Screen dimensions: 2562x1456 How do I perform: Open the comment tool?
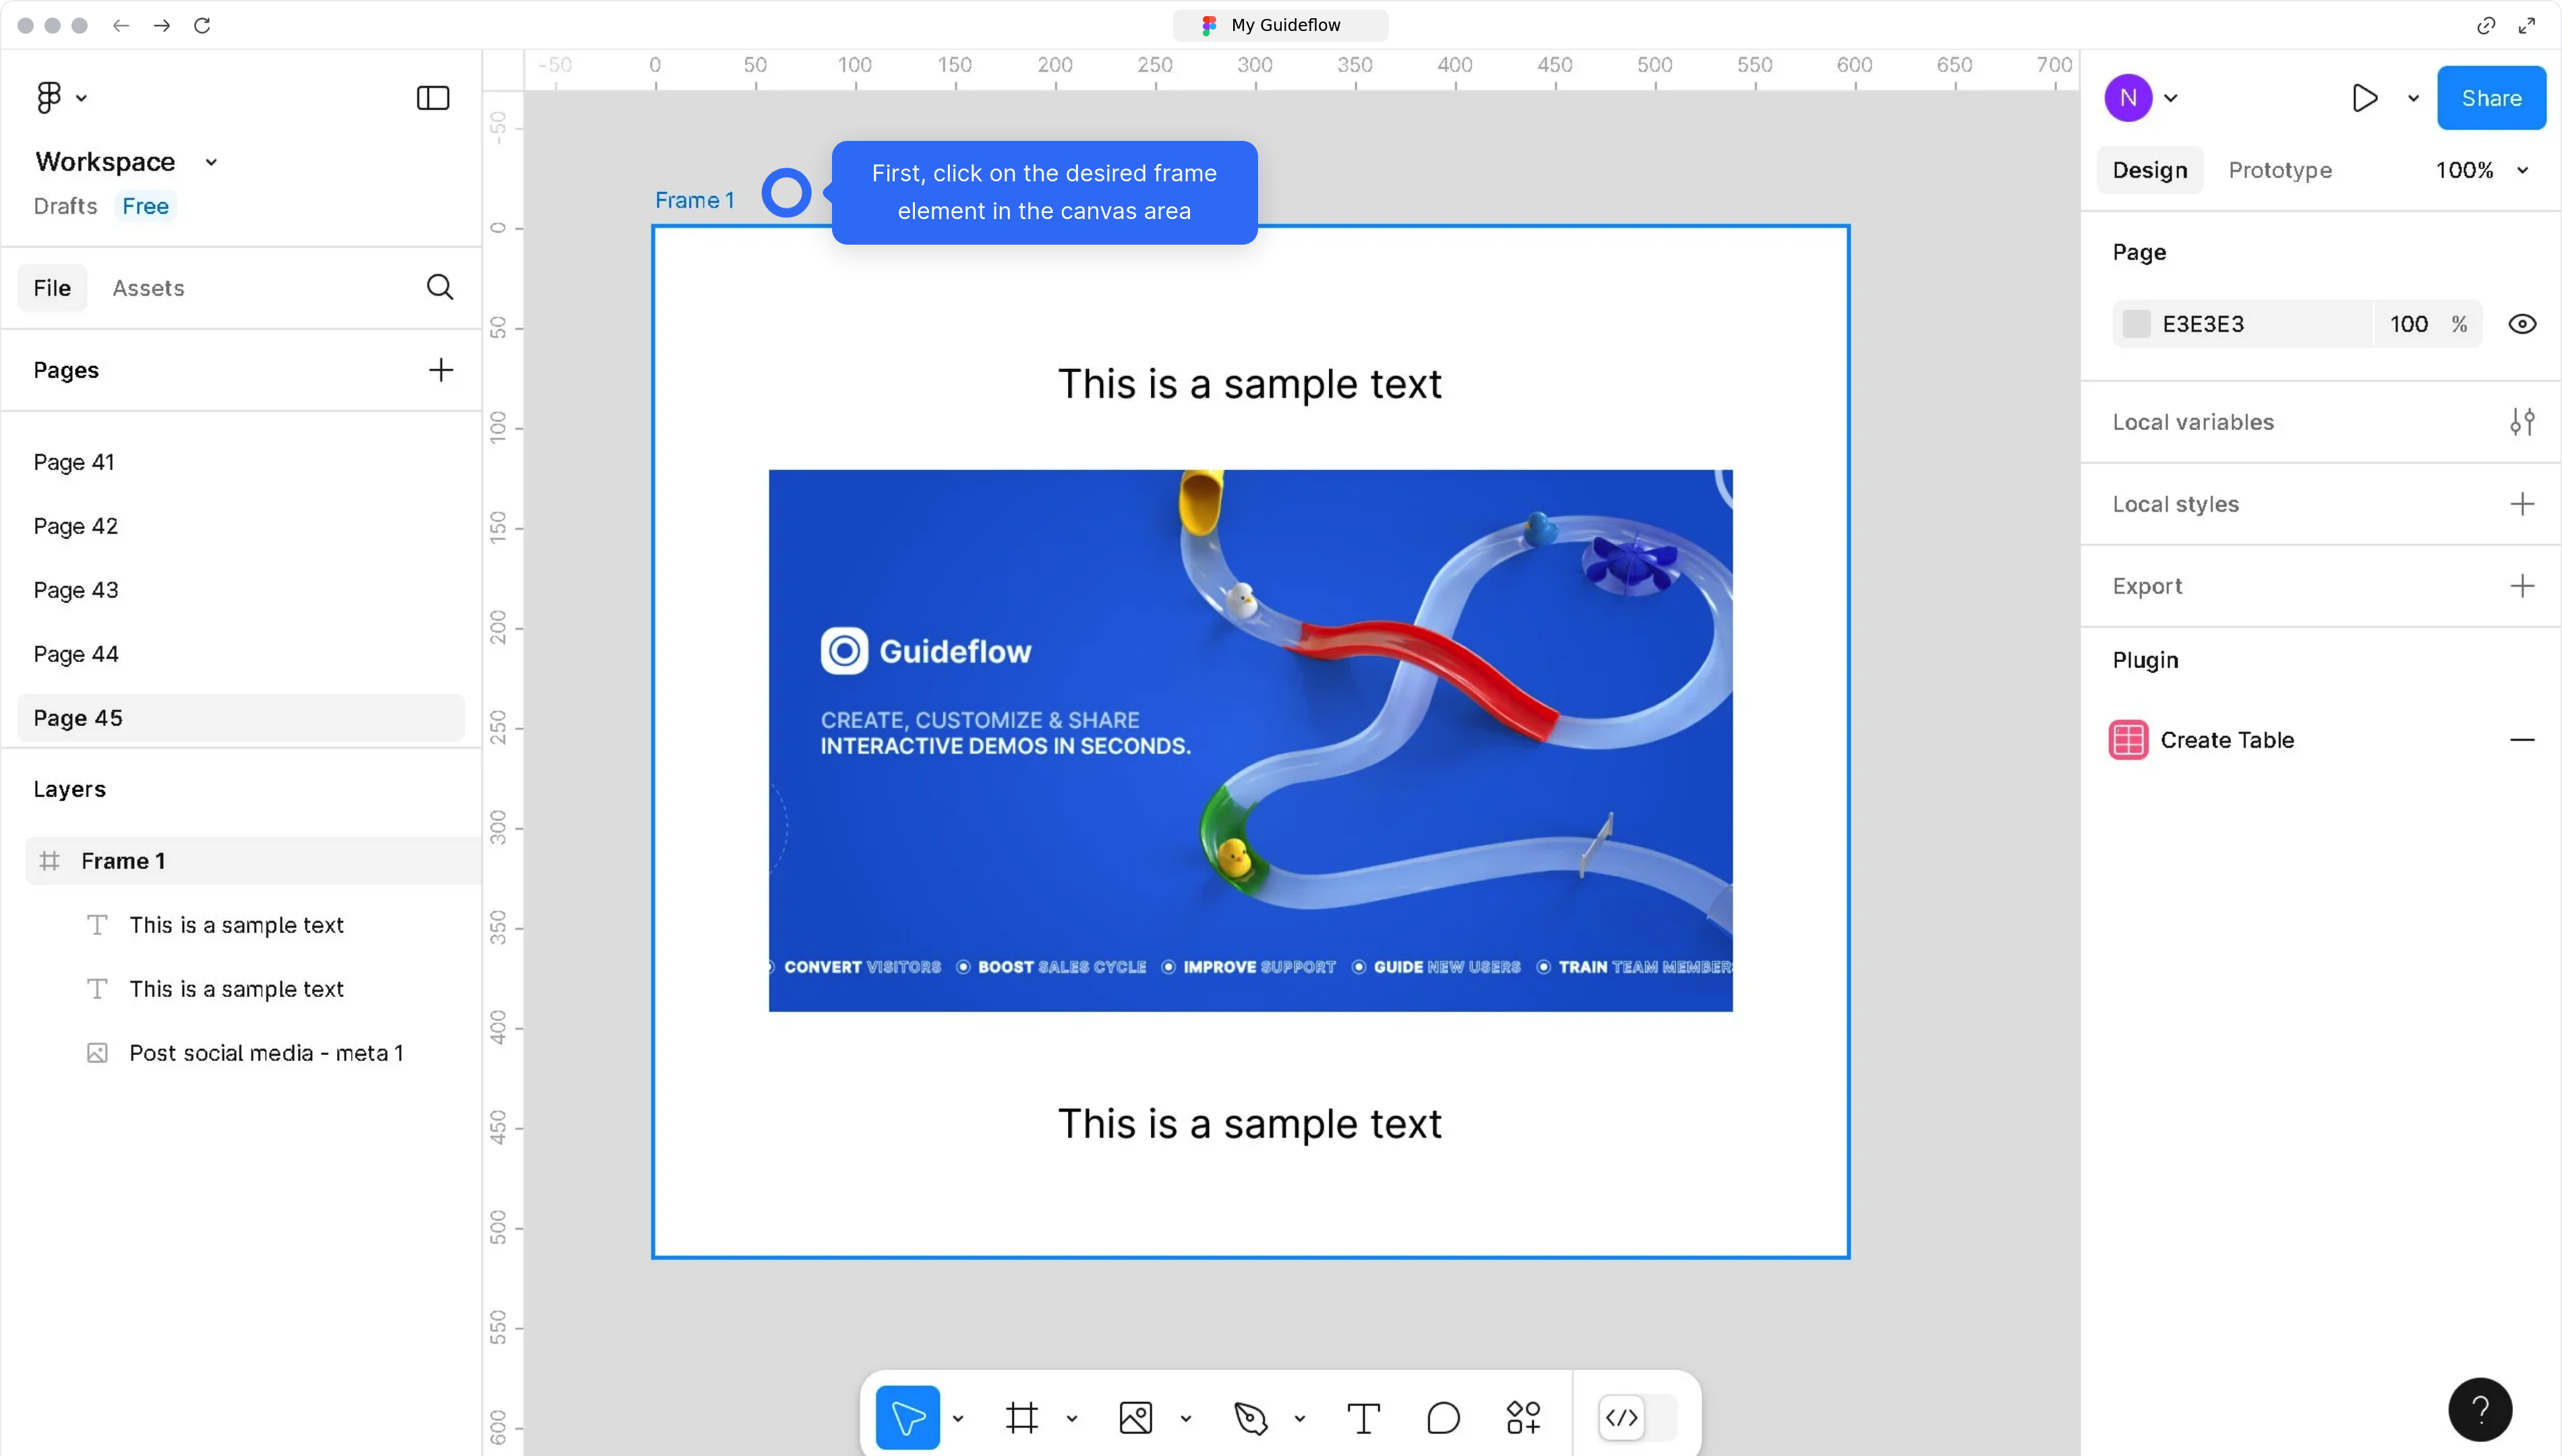tap(1443, 1417)
